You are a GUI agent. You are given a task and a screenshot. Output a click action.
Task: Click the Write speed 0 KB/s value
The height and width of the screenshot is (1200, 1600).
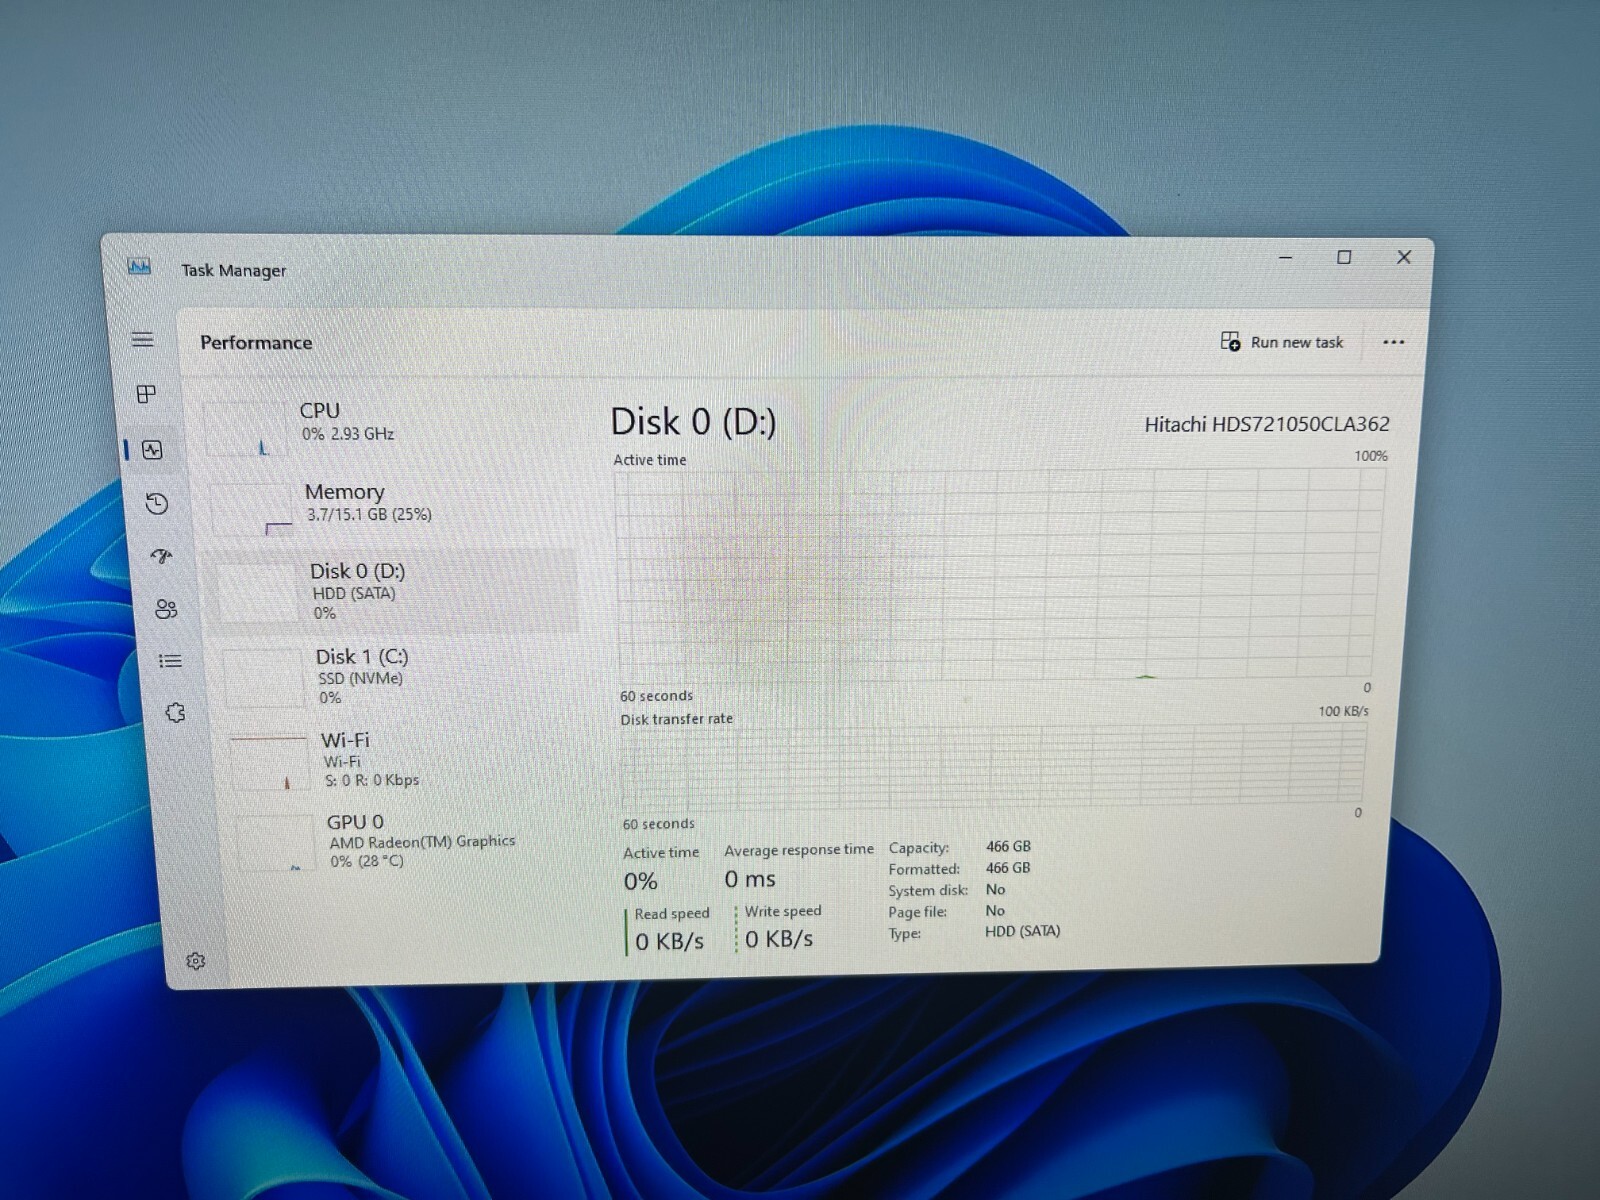(x=779, y=939)
